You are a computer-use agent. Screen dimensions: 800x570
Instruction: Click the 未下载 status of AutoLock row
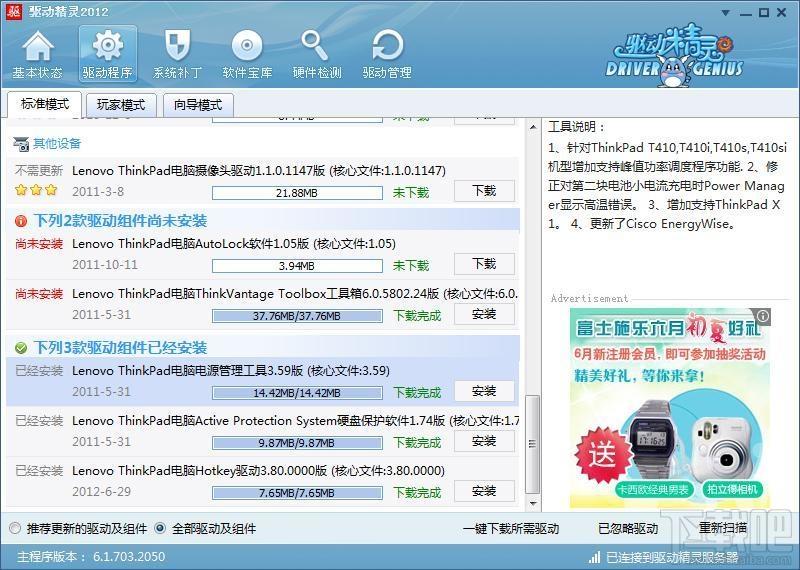click(x=411, y=266)
